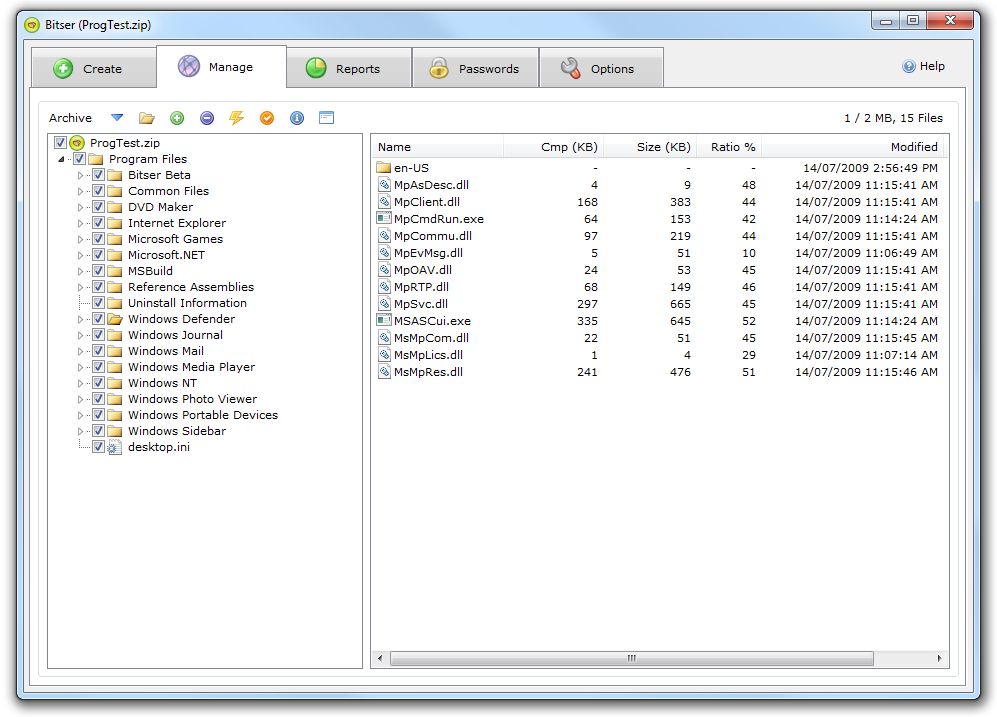This screenshot has height=717, width=997.
Task: Click the MpSvc.dll file icon
Action: click(x=384, y=304)
